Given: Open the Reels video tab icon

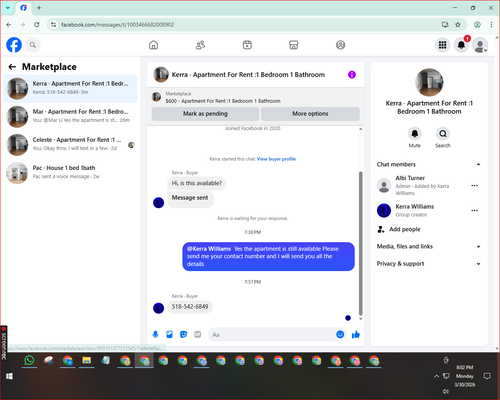Looking at the screenshot, I should tap(247, 45).
